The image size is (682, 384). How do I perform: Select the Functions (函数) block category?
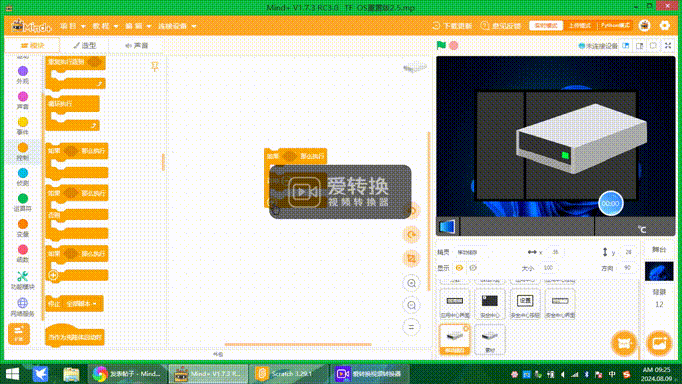tap(23, 254)
